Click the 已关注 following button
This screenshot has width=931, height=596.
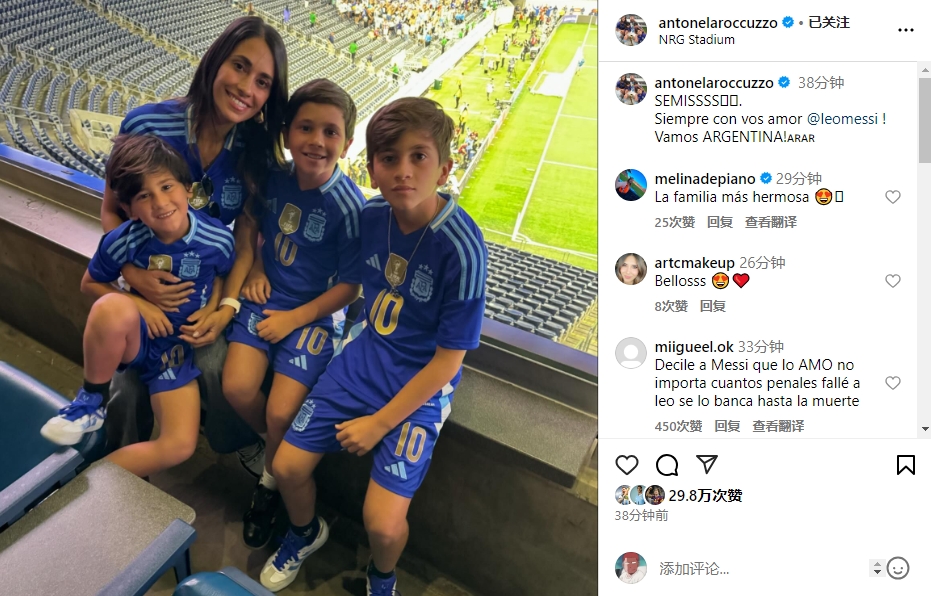point(829,23)
